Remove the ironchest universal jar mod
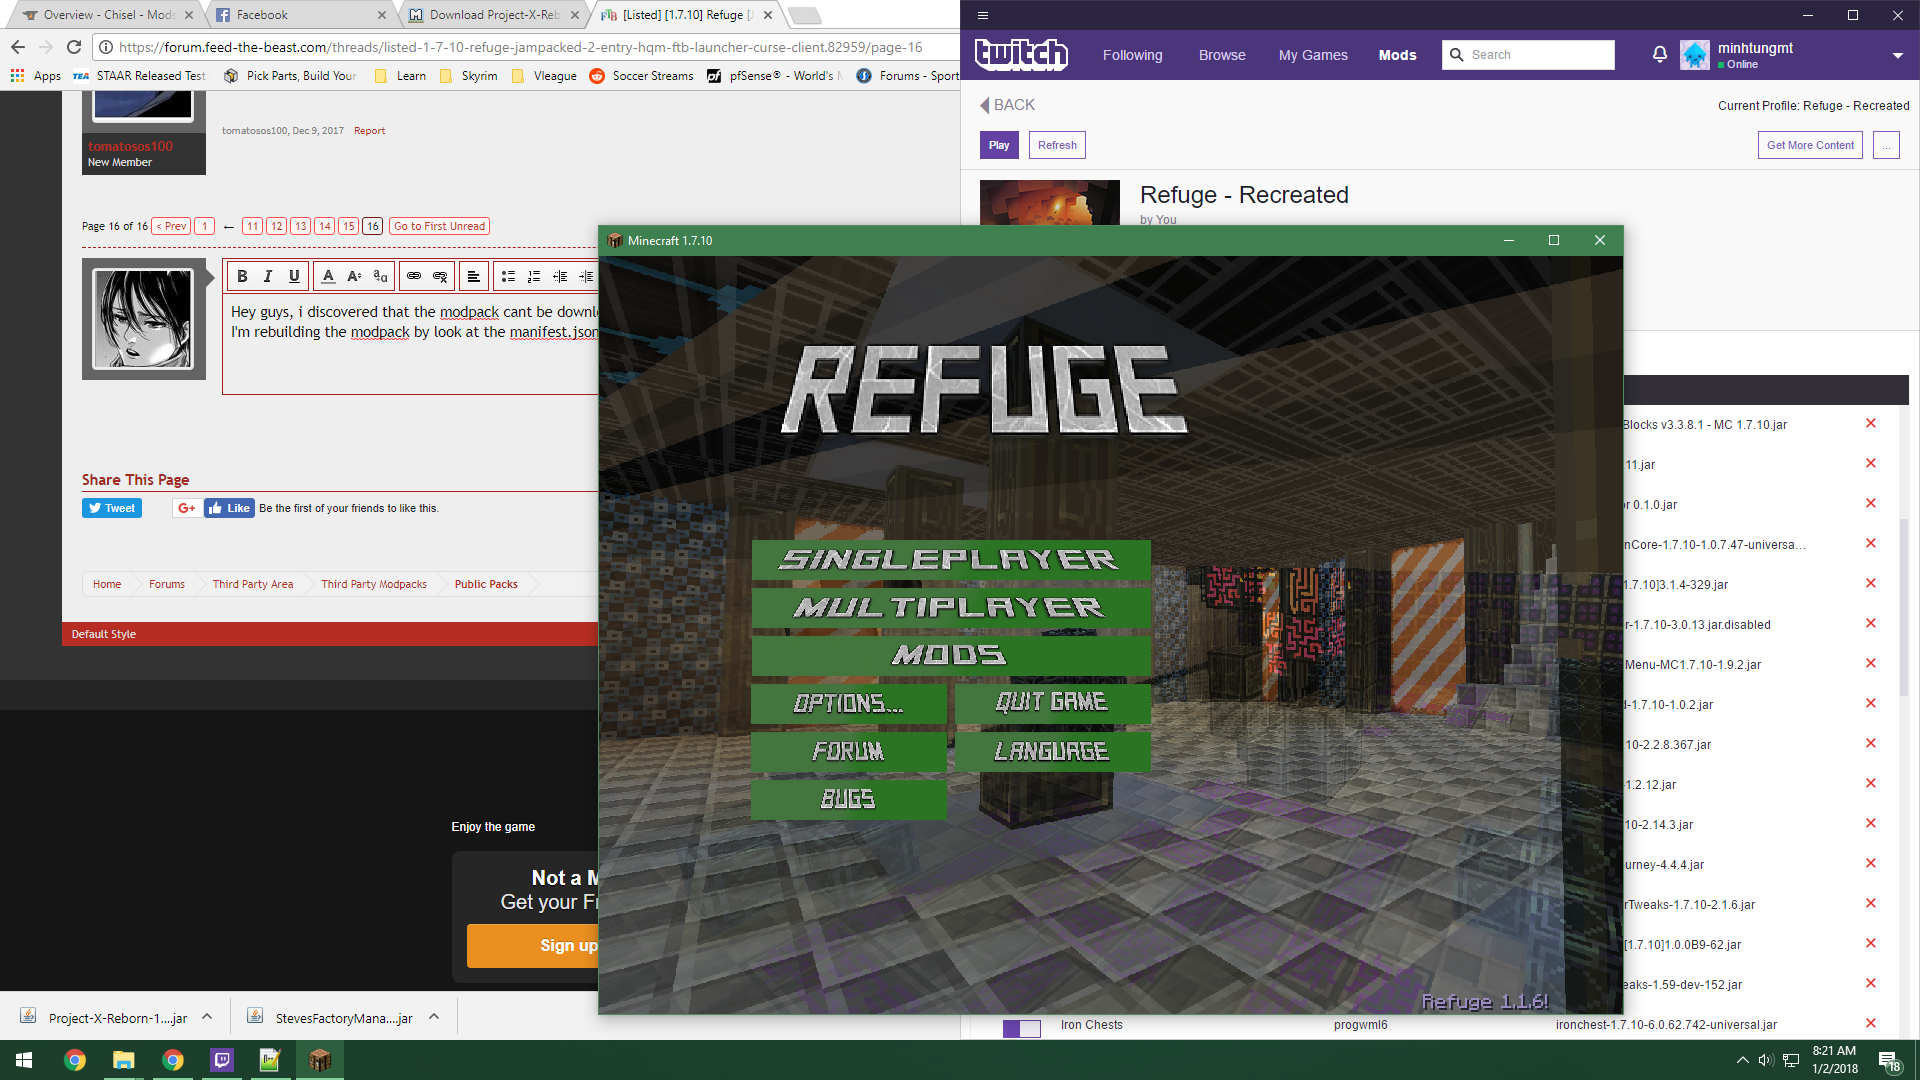Screen dimensions: 1920x1080 [x=1871, y=1023]
